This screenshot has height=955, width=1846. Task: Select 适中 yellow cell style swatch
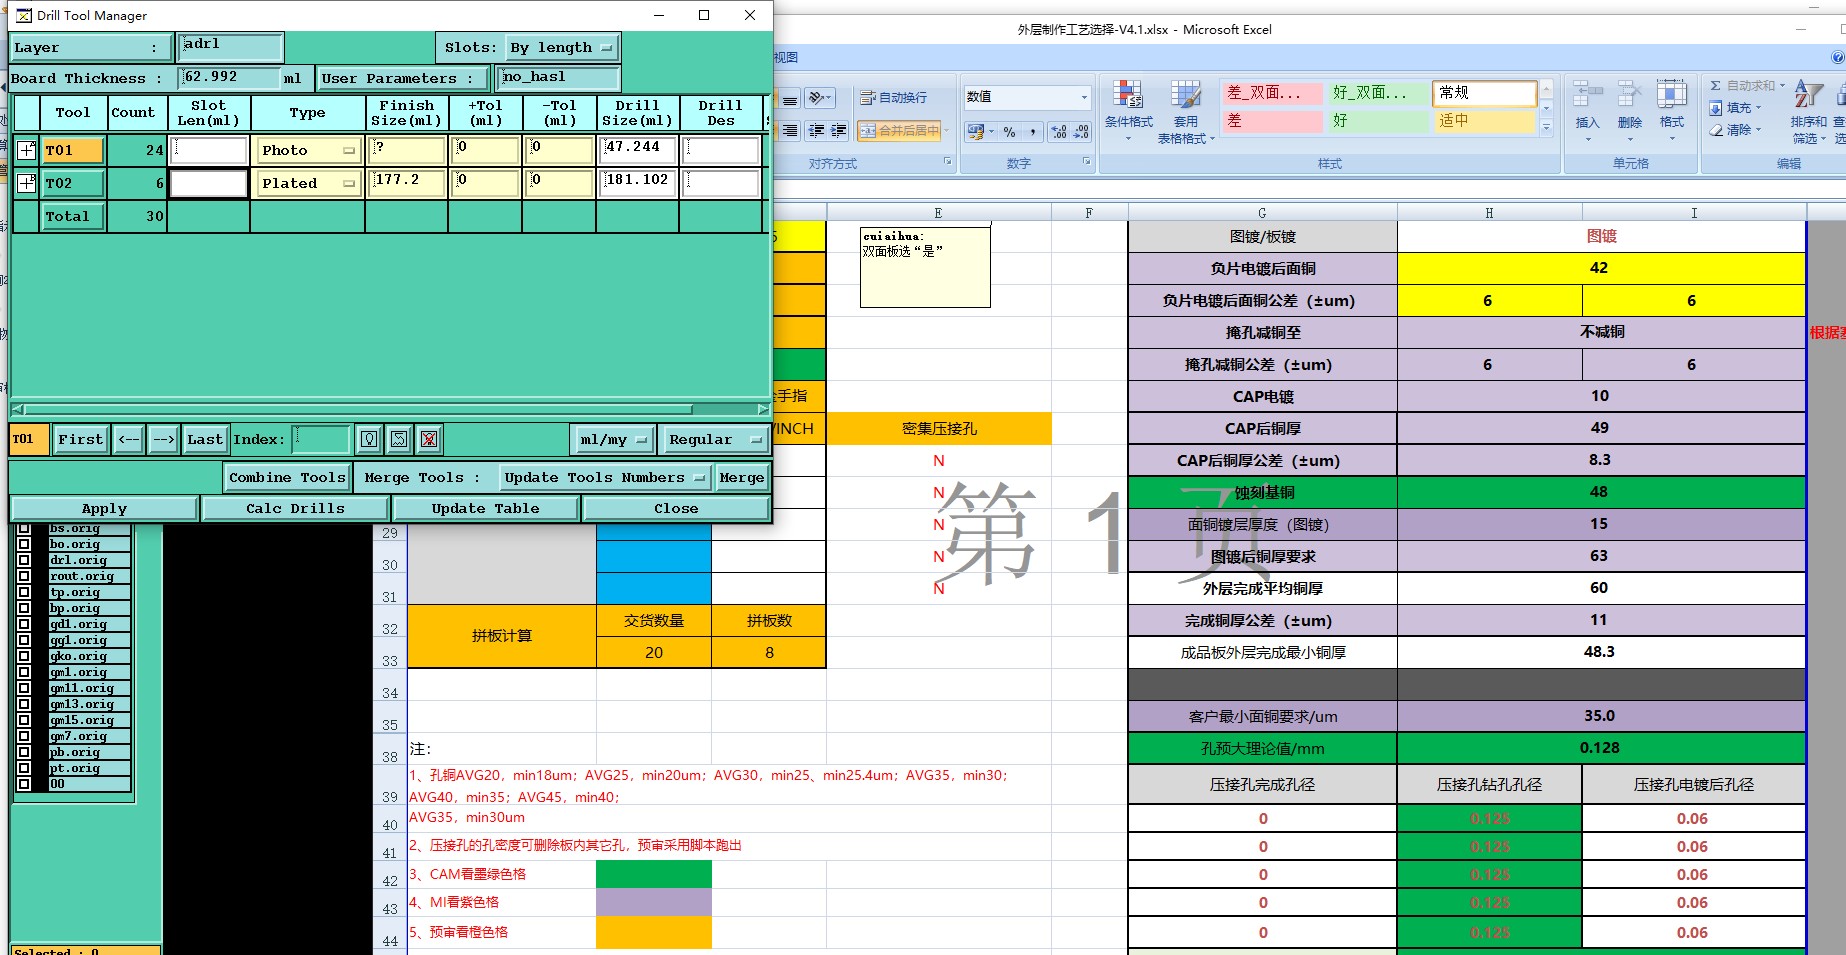[x=1484, y=121]
